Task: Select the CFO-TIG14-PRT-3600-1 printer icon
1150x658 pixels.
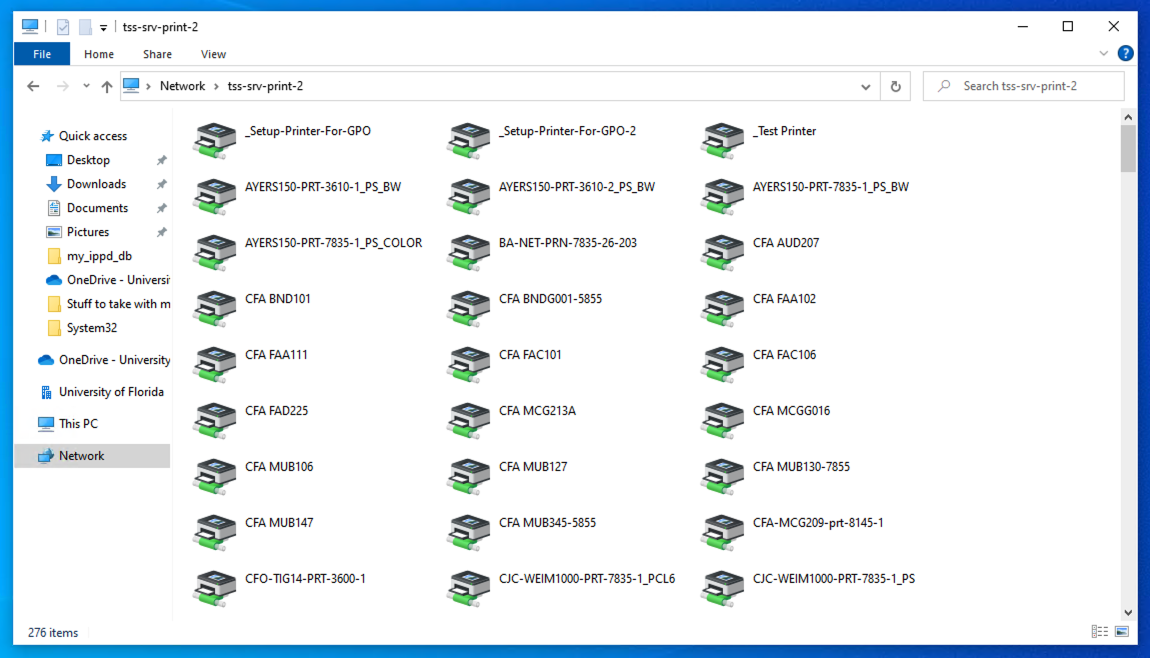Action: (x=214, y=588)
